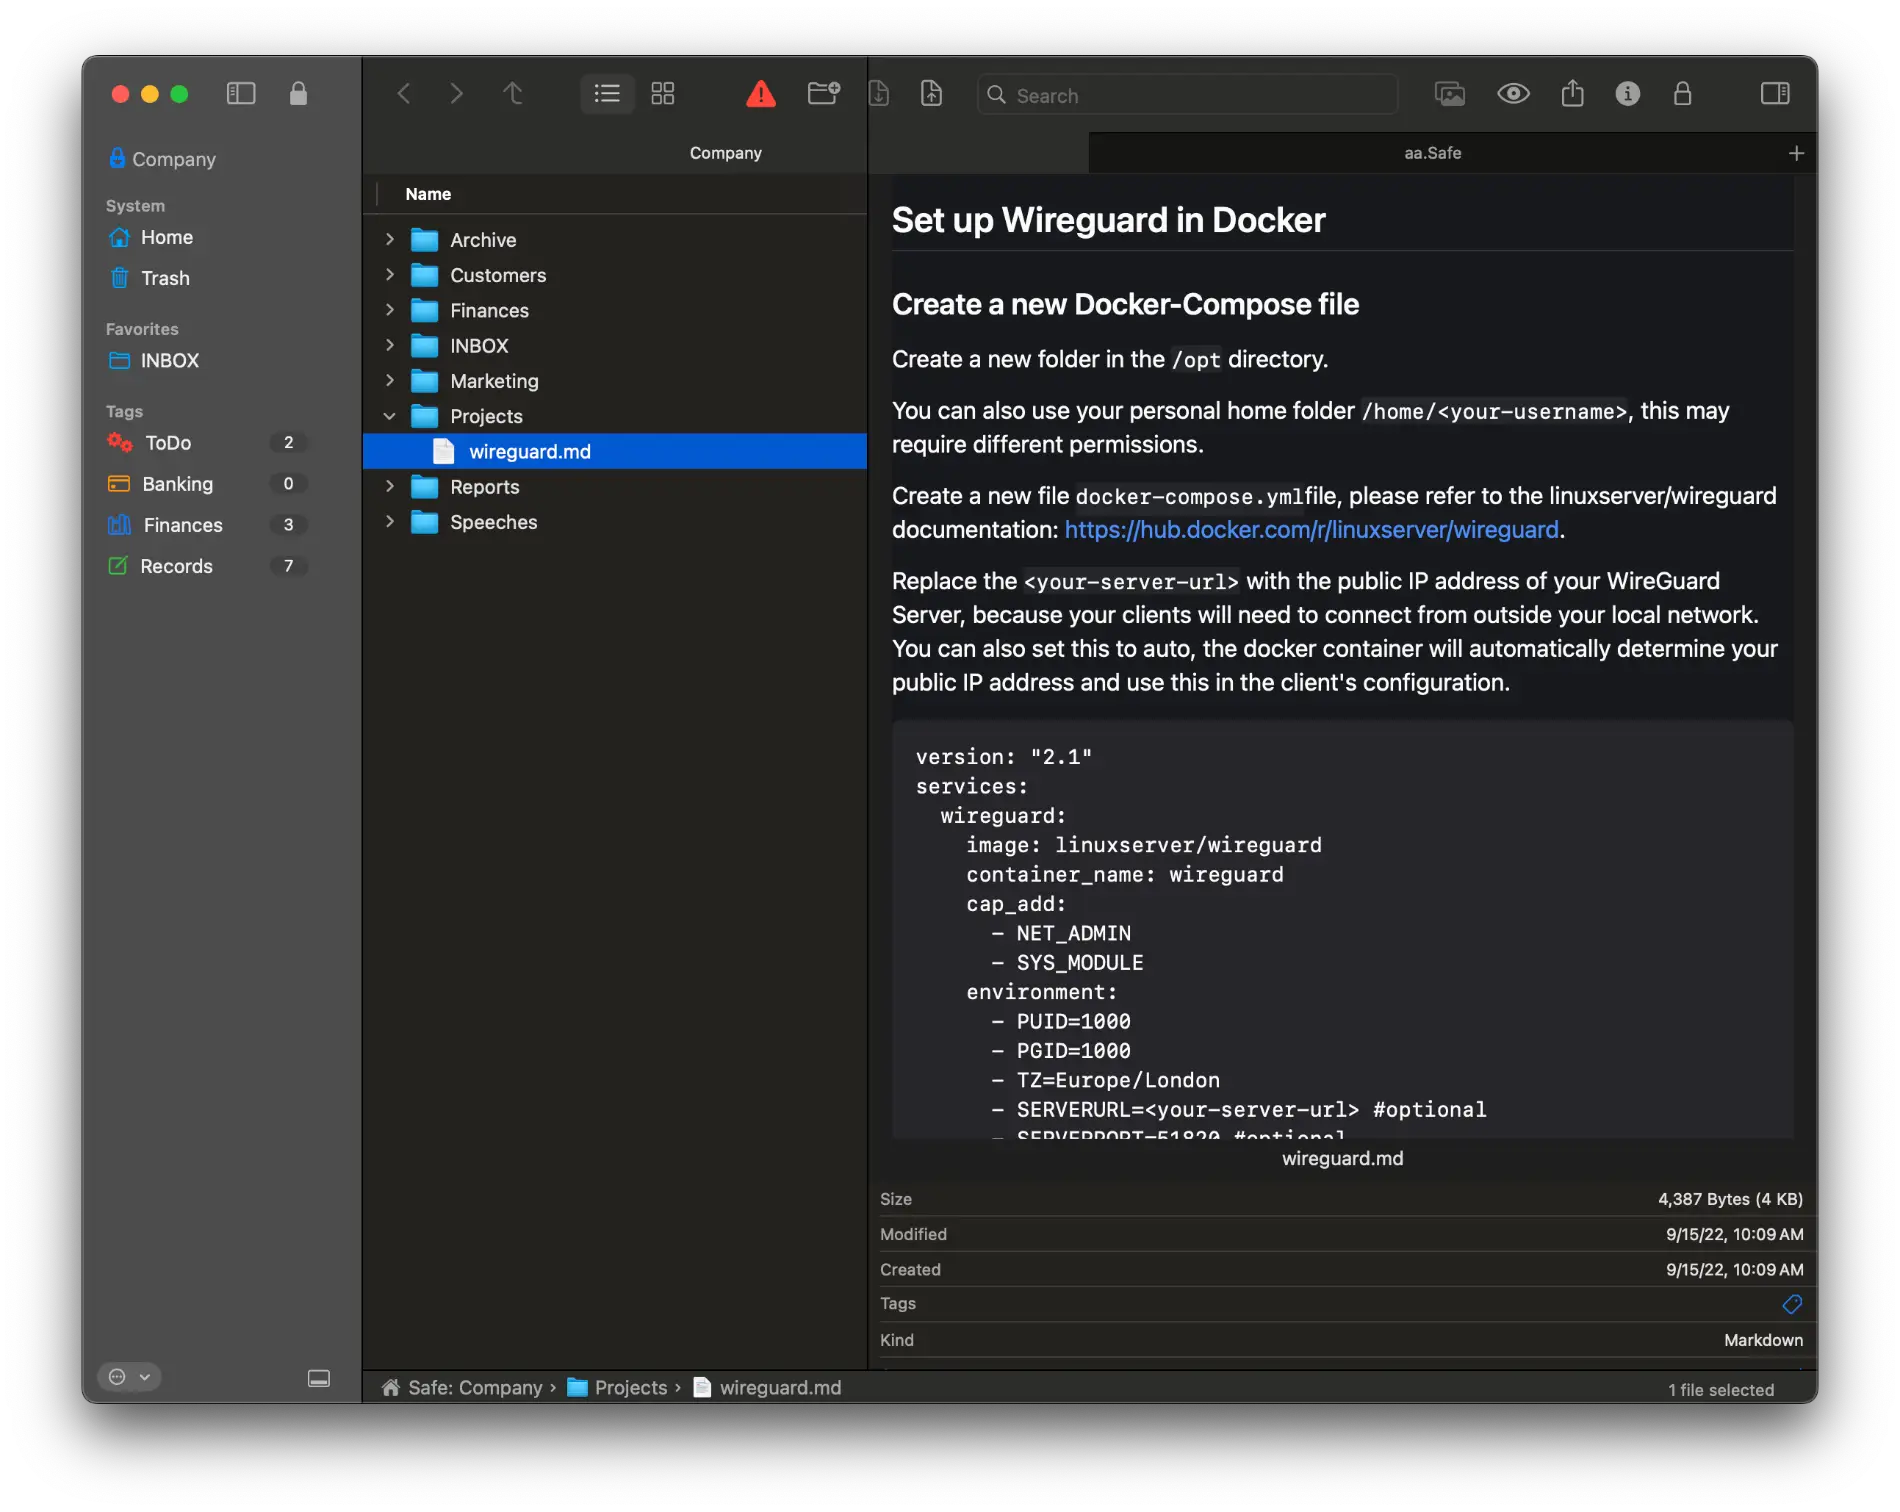Open the image gallery icon
Screen dimensions: 1900x1512
(1450, 94)
